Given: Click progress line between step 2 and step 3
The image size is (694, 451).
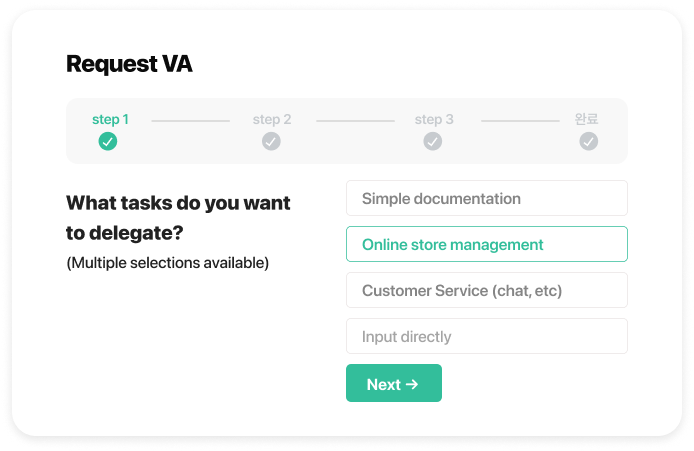Looking at the screenshot, I should click(354, 121).
